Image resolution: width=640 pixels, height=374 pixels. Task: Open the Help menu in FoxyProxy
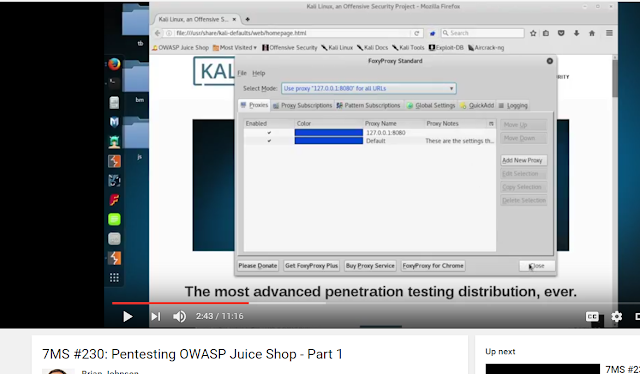(259, 73)
